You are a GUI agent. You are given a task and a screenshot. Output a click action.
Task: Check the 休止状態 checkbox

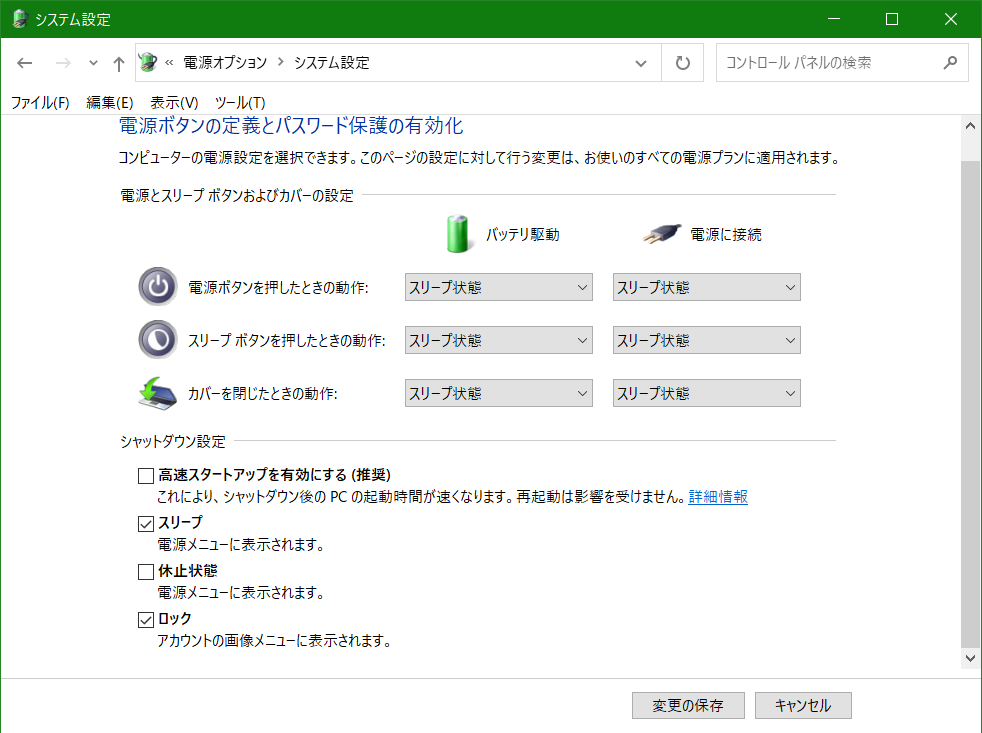click(x=146, y=572)
